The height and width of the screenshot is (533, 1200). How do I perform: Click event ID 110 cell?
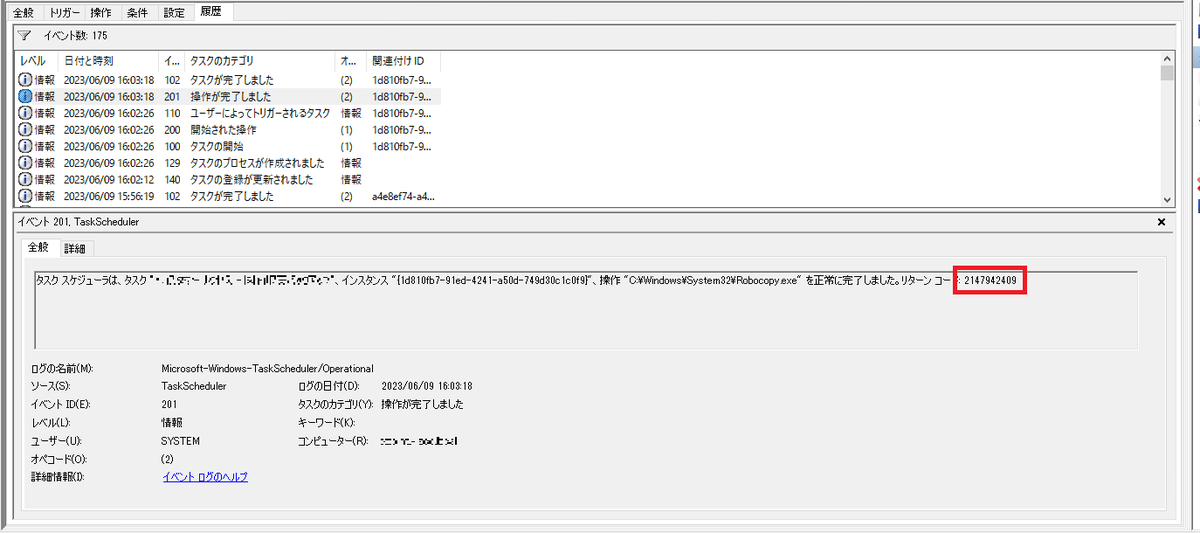[x=171, y=113]
